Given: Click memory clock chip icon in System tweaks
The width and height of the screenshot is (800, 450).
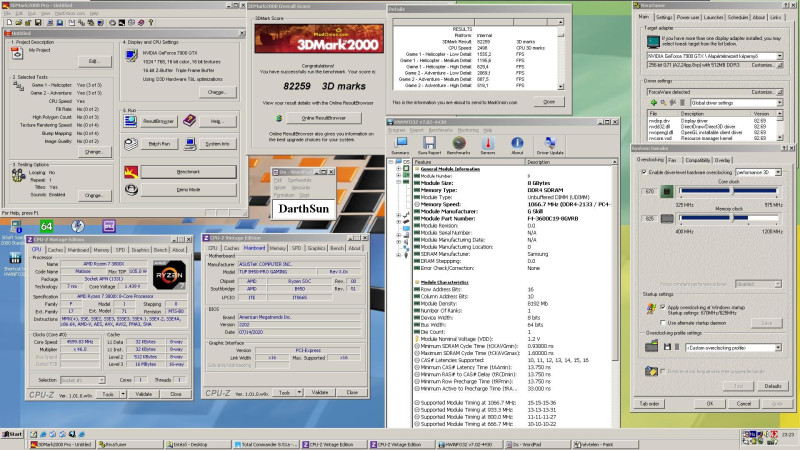Looking at the screenshot, I should coord(667,218).
